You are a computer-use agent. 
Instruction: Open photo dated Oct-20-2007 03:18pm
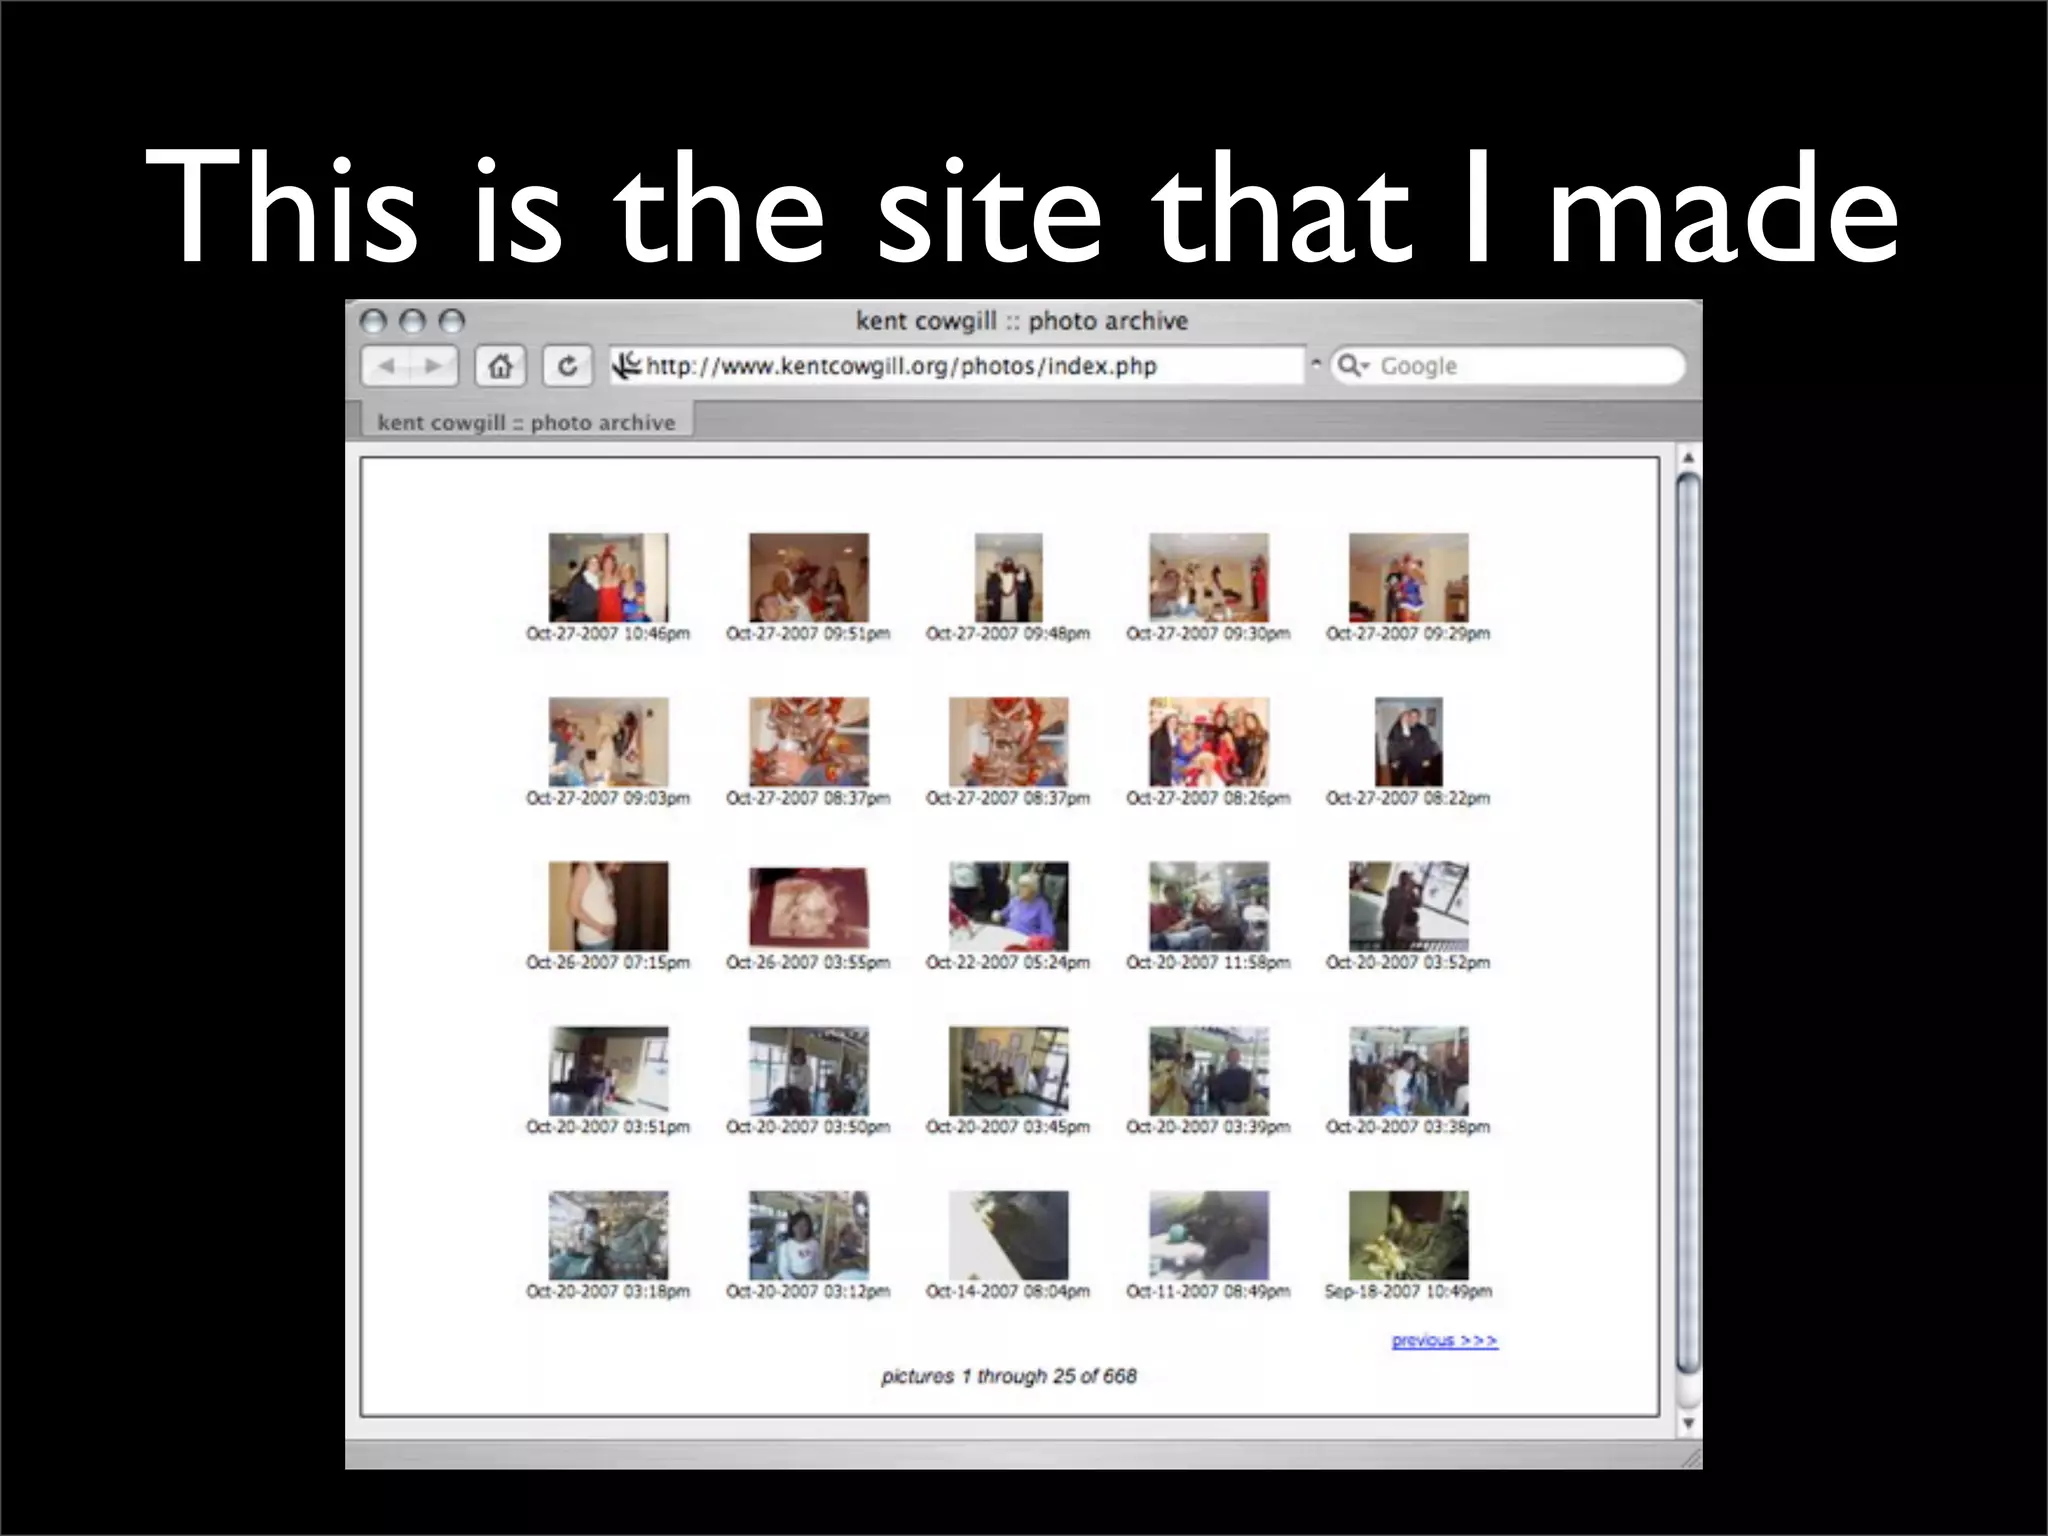point(608,1235)
